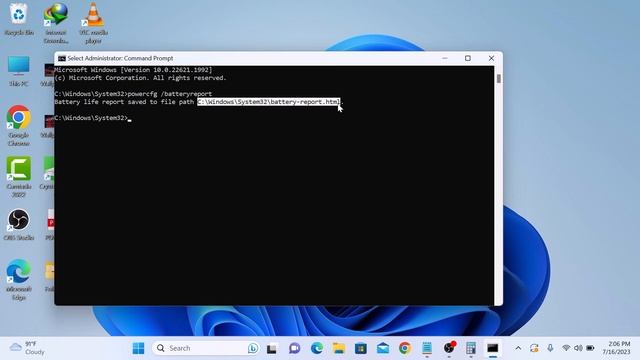Open Microsoft Store from the taskbar
640x360 pixels.
361,349
